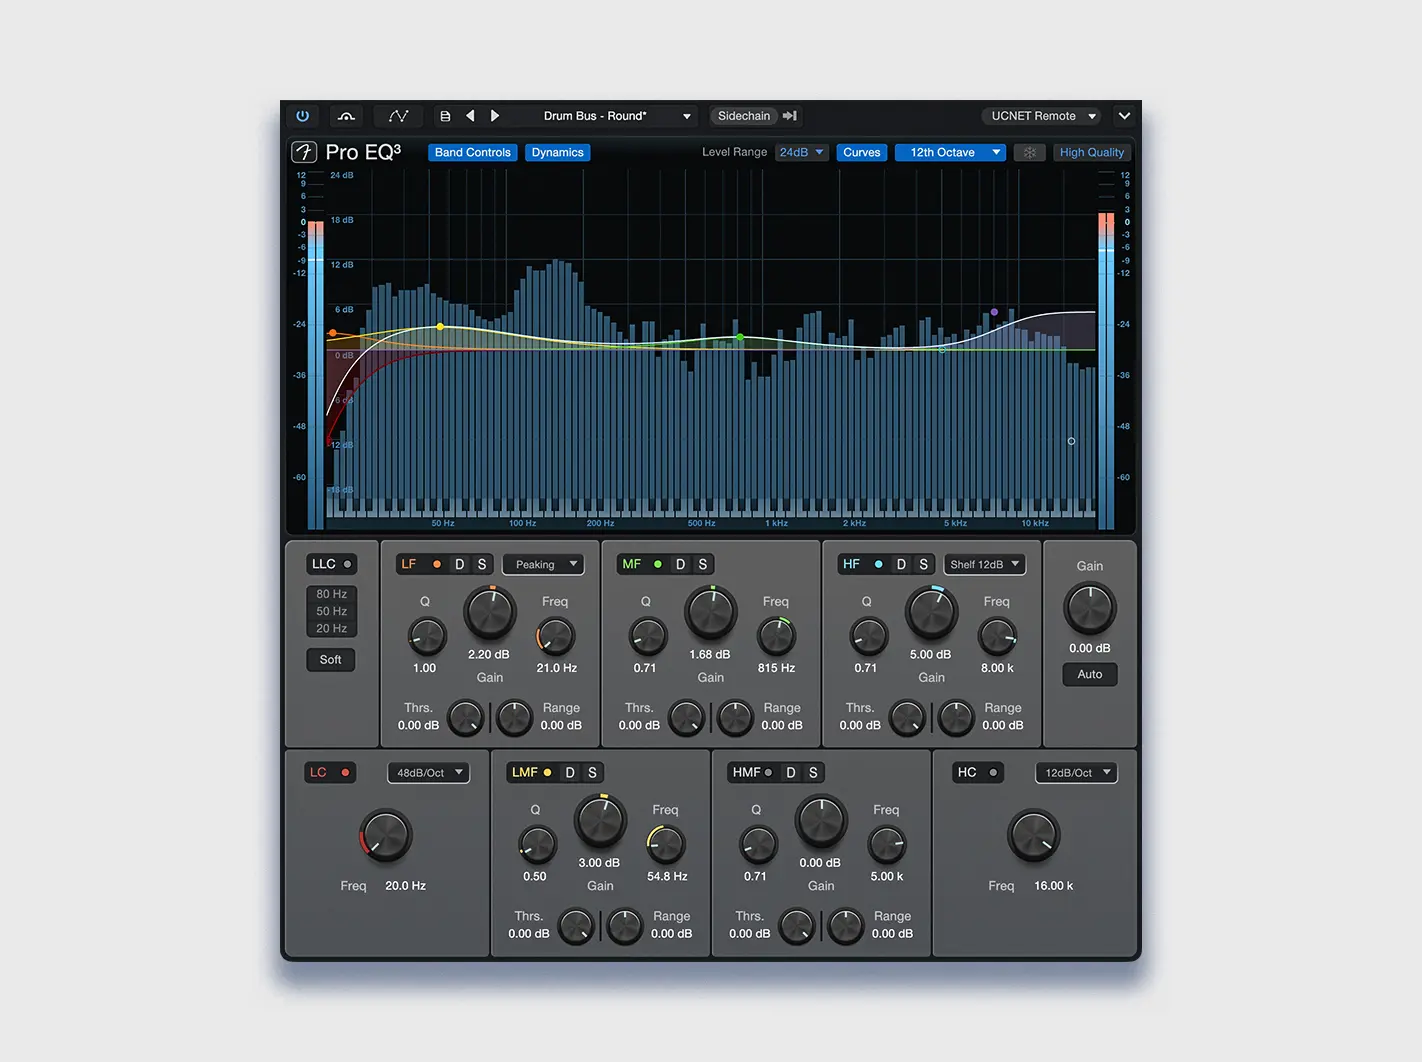Open the preset file icon
Image resolution: width=1422 pixels, height=1062 pixels.
[x=445, y=115]
